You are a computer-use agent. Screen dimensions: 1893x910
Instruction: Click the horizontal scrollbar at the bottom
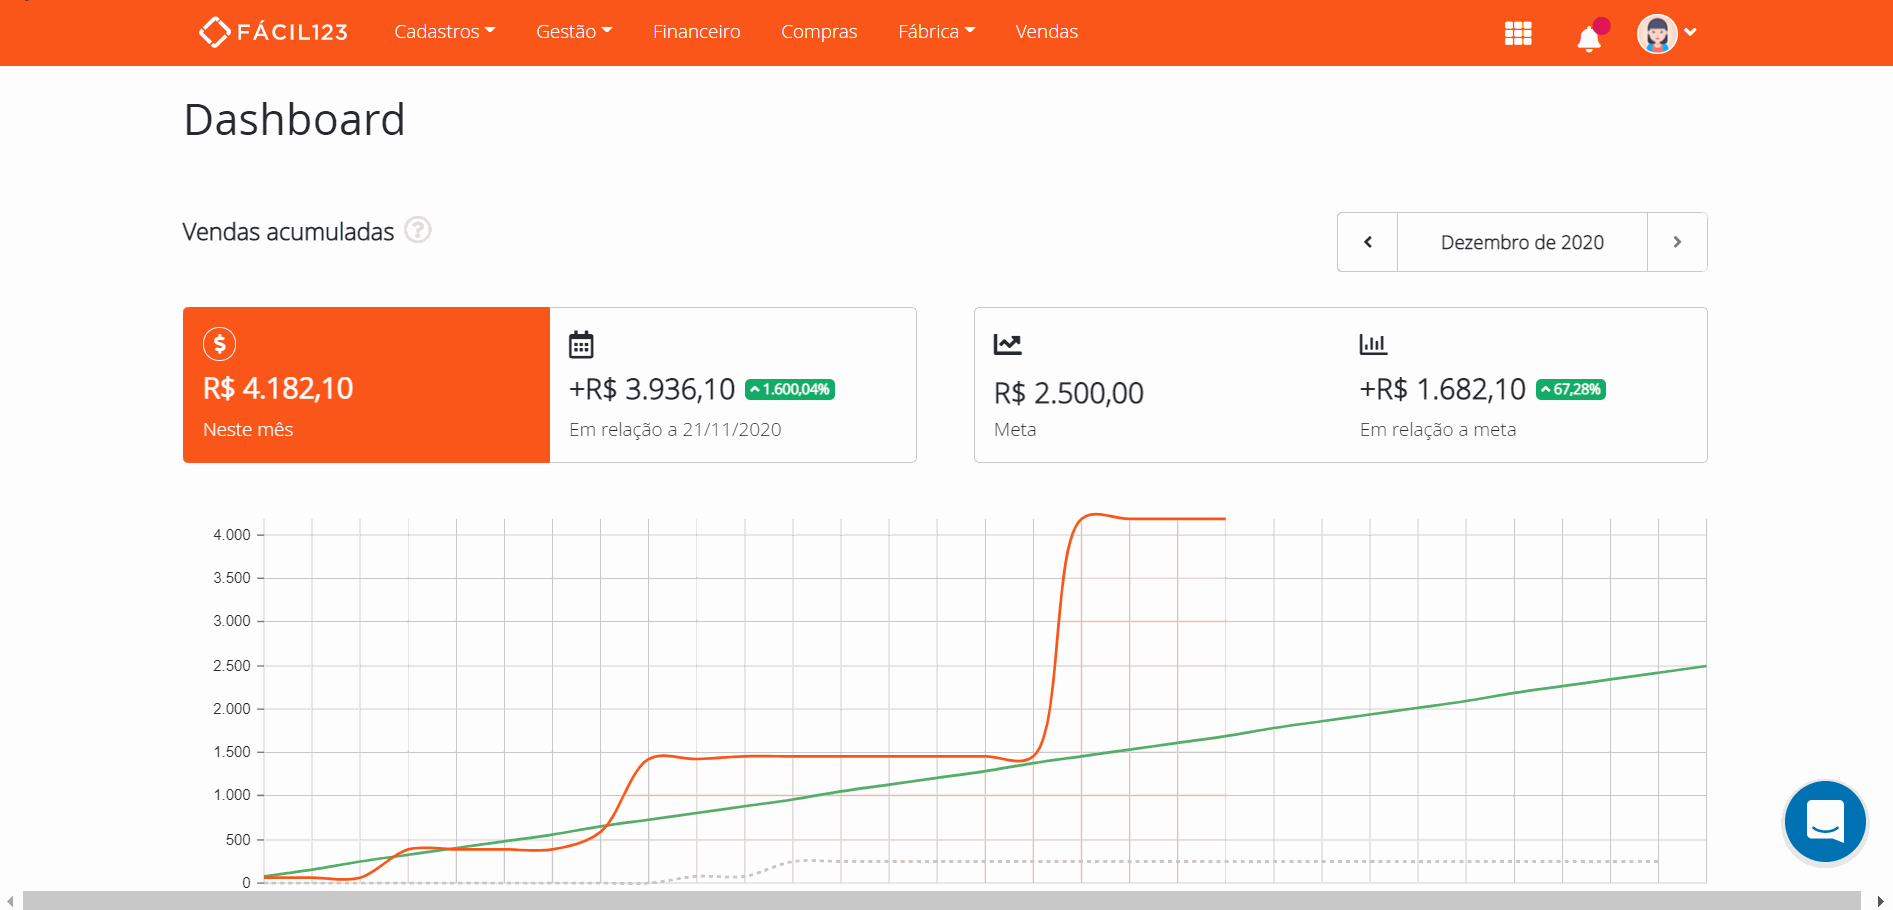[940, 901]
